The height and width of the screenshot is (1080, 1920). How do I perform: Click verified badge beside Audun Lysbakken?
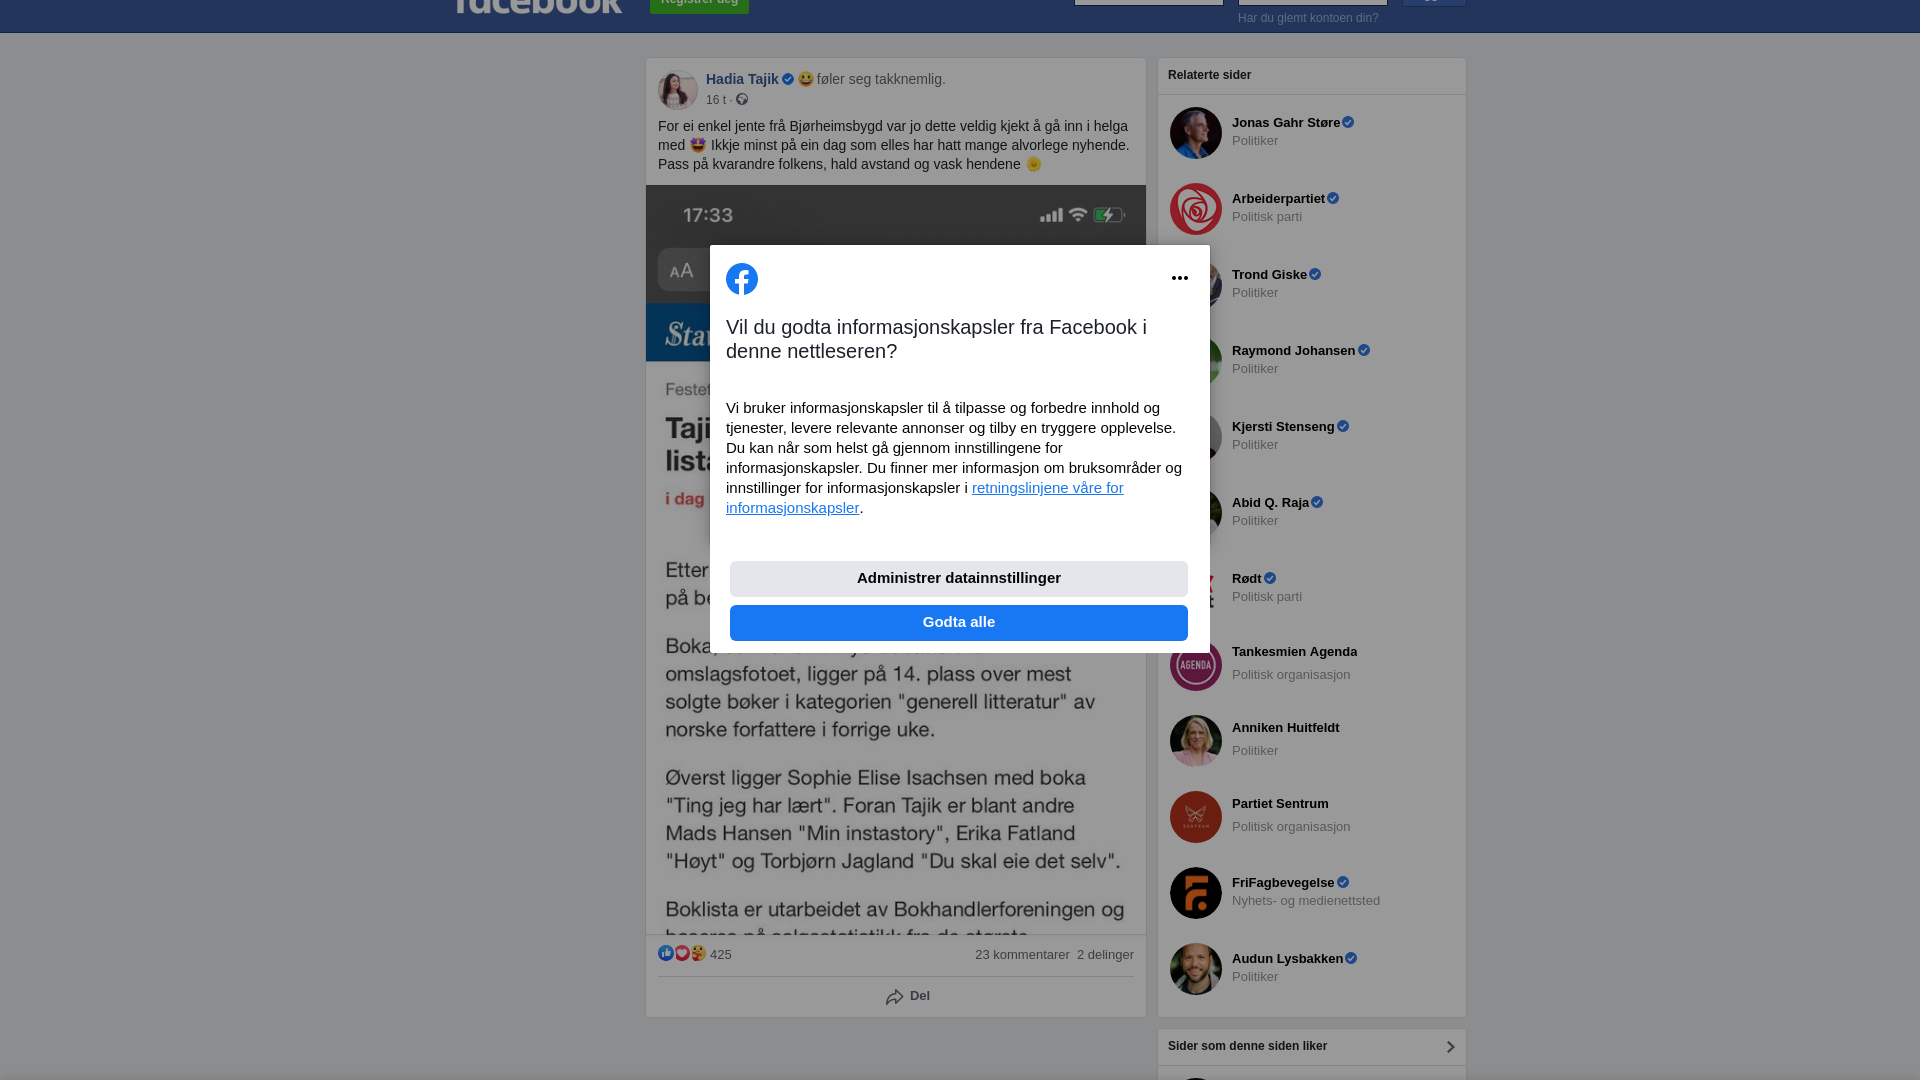pyautogui.click(x=1351, y=959)
